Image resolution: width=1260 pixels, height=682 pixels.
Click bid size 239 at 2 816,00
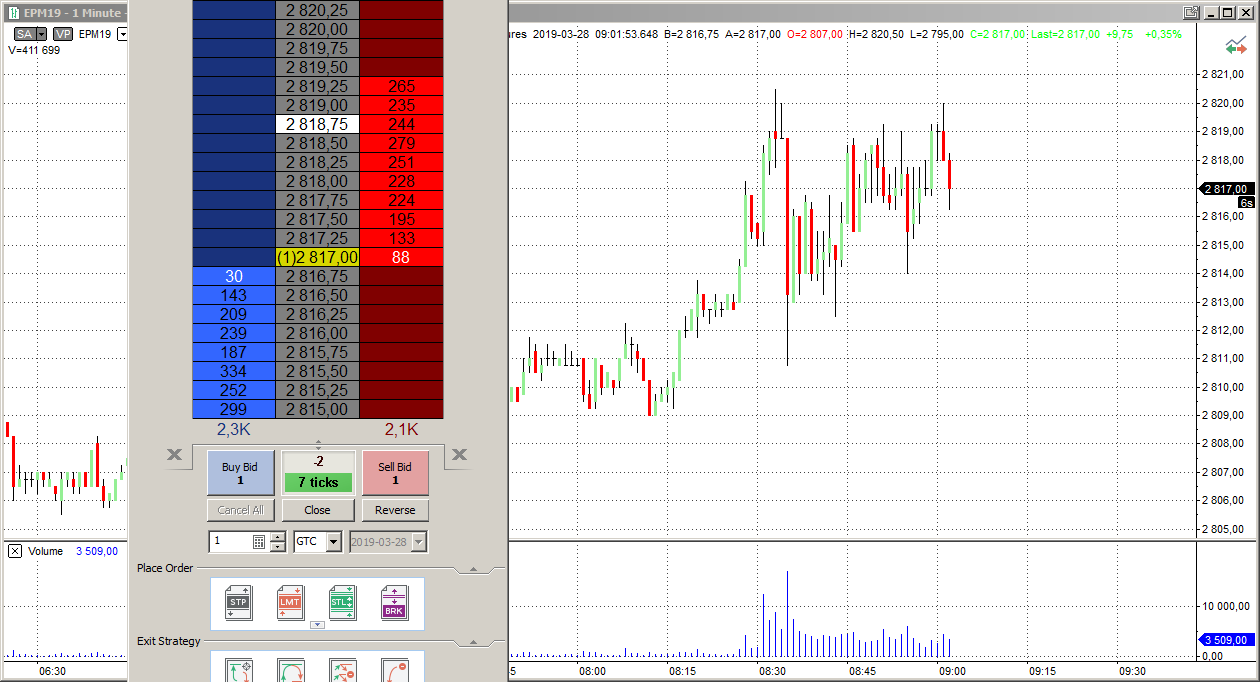234,333
